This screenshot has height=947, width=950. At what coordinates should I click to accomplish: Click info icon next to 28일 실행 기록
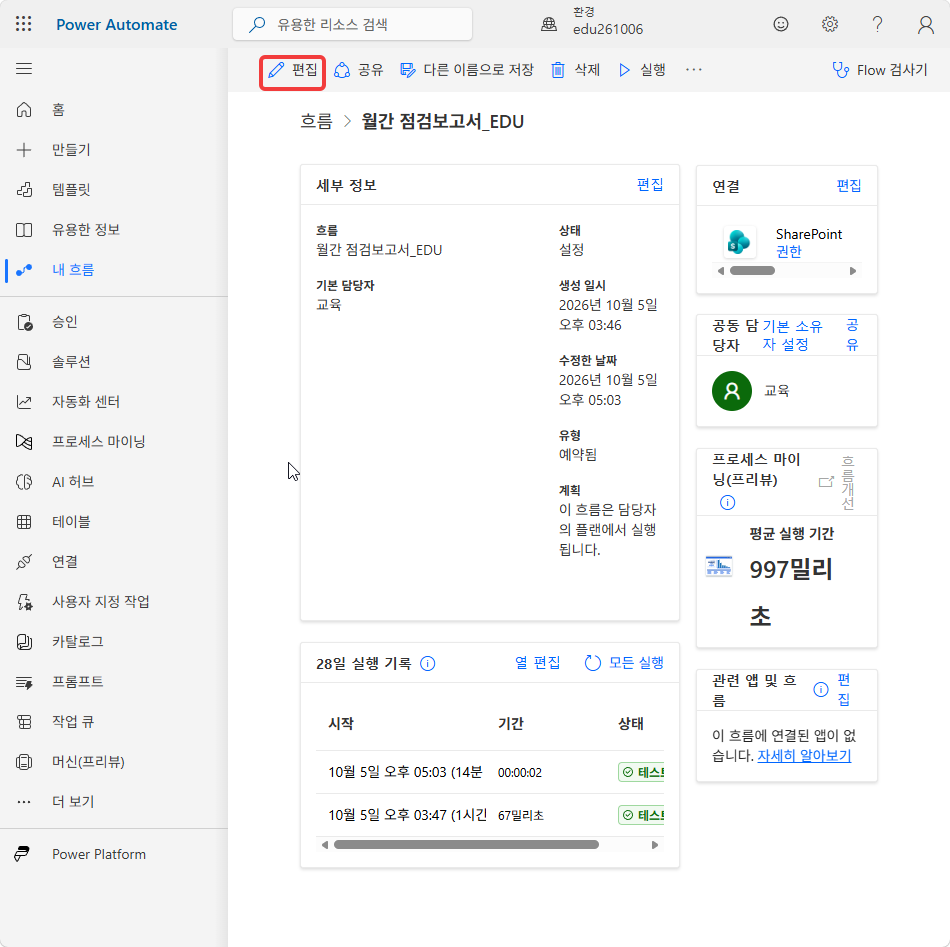coord(427,663)
